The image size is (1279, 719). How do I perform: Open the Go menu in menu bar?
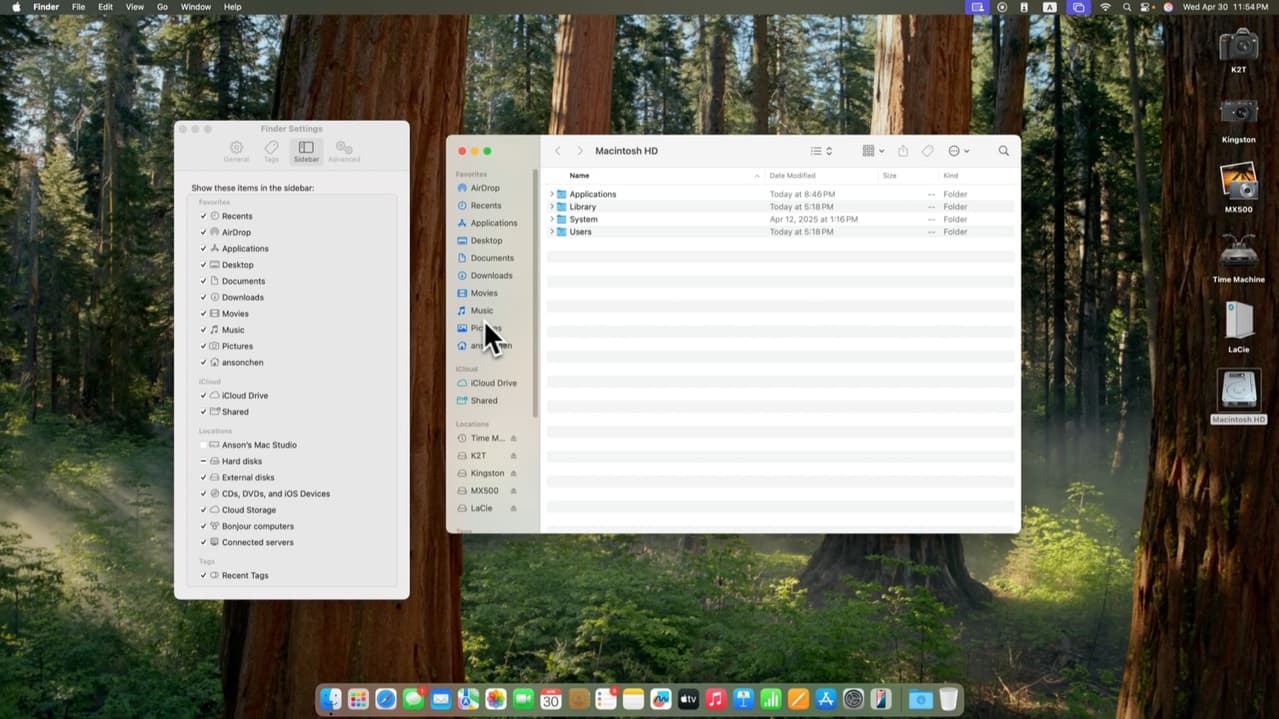162,7
